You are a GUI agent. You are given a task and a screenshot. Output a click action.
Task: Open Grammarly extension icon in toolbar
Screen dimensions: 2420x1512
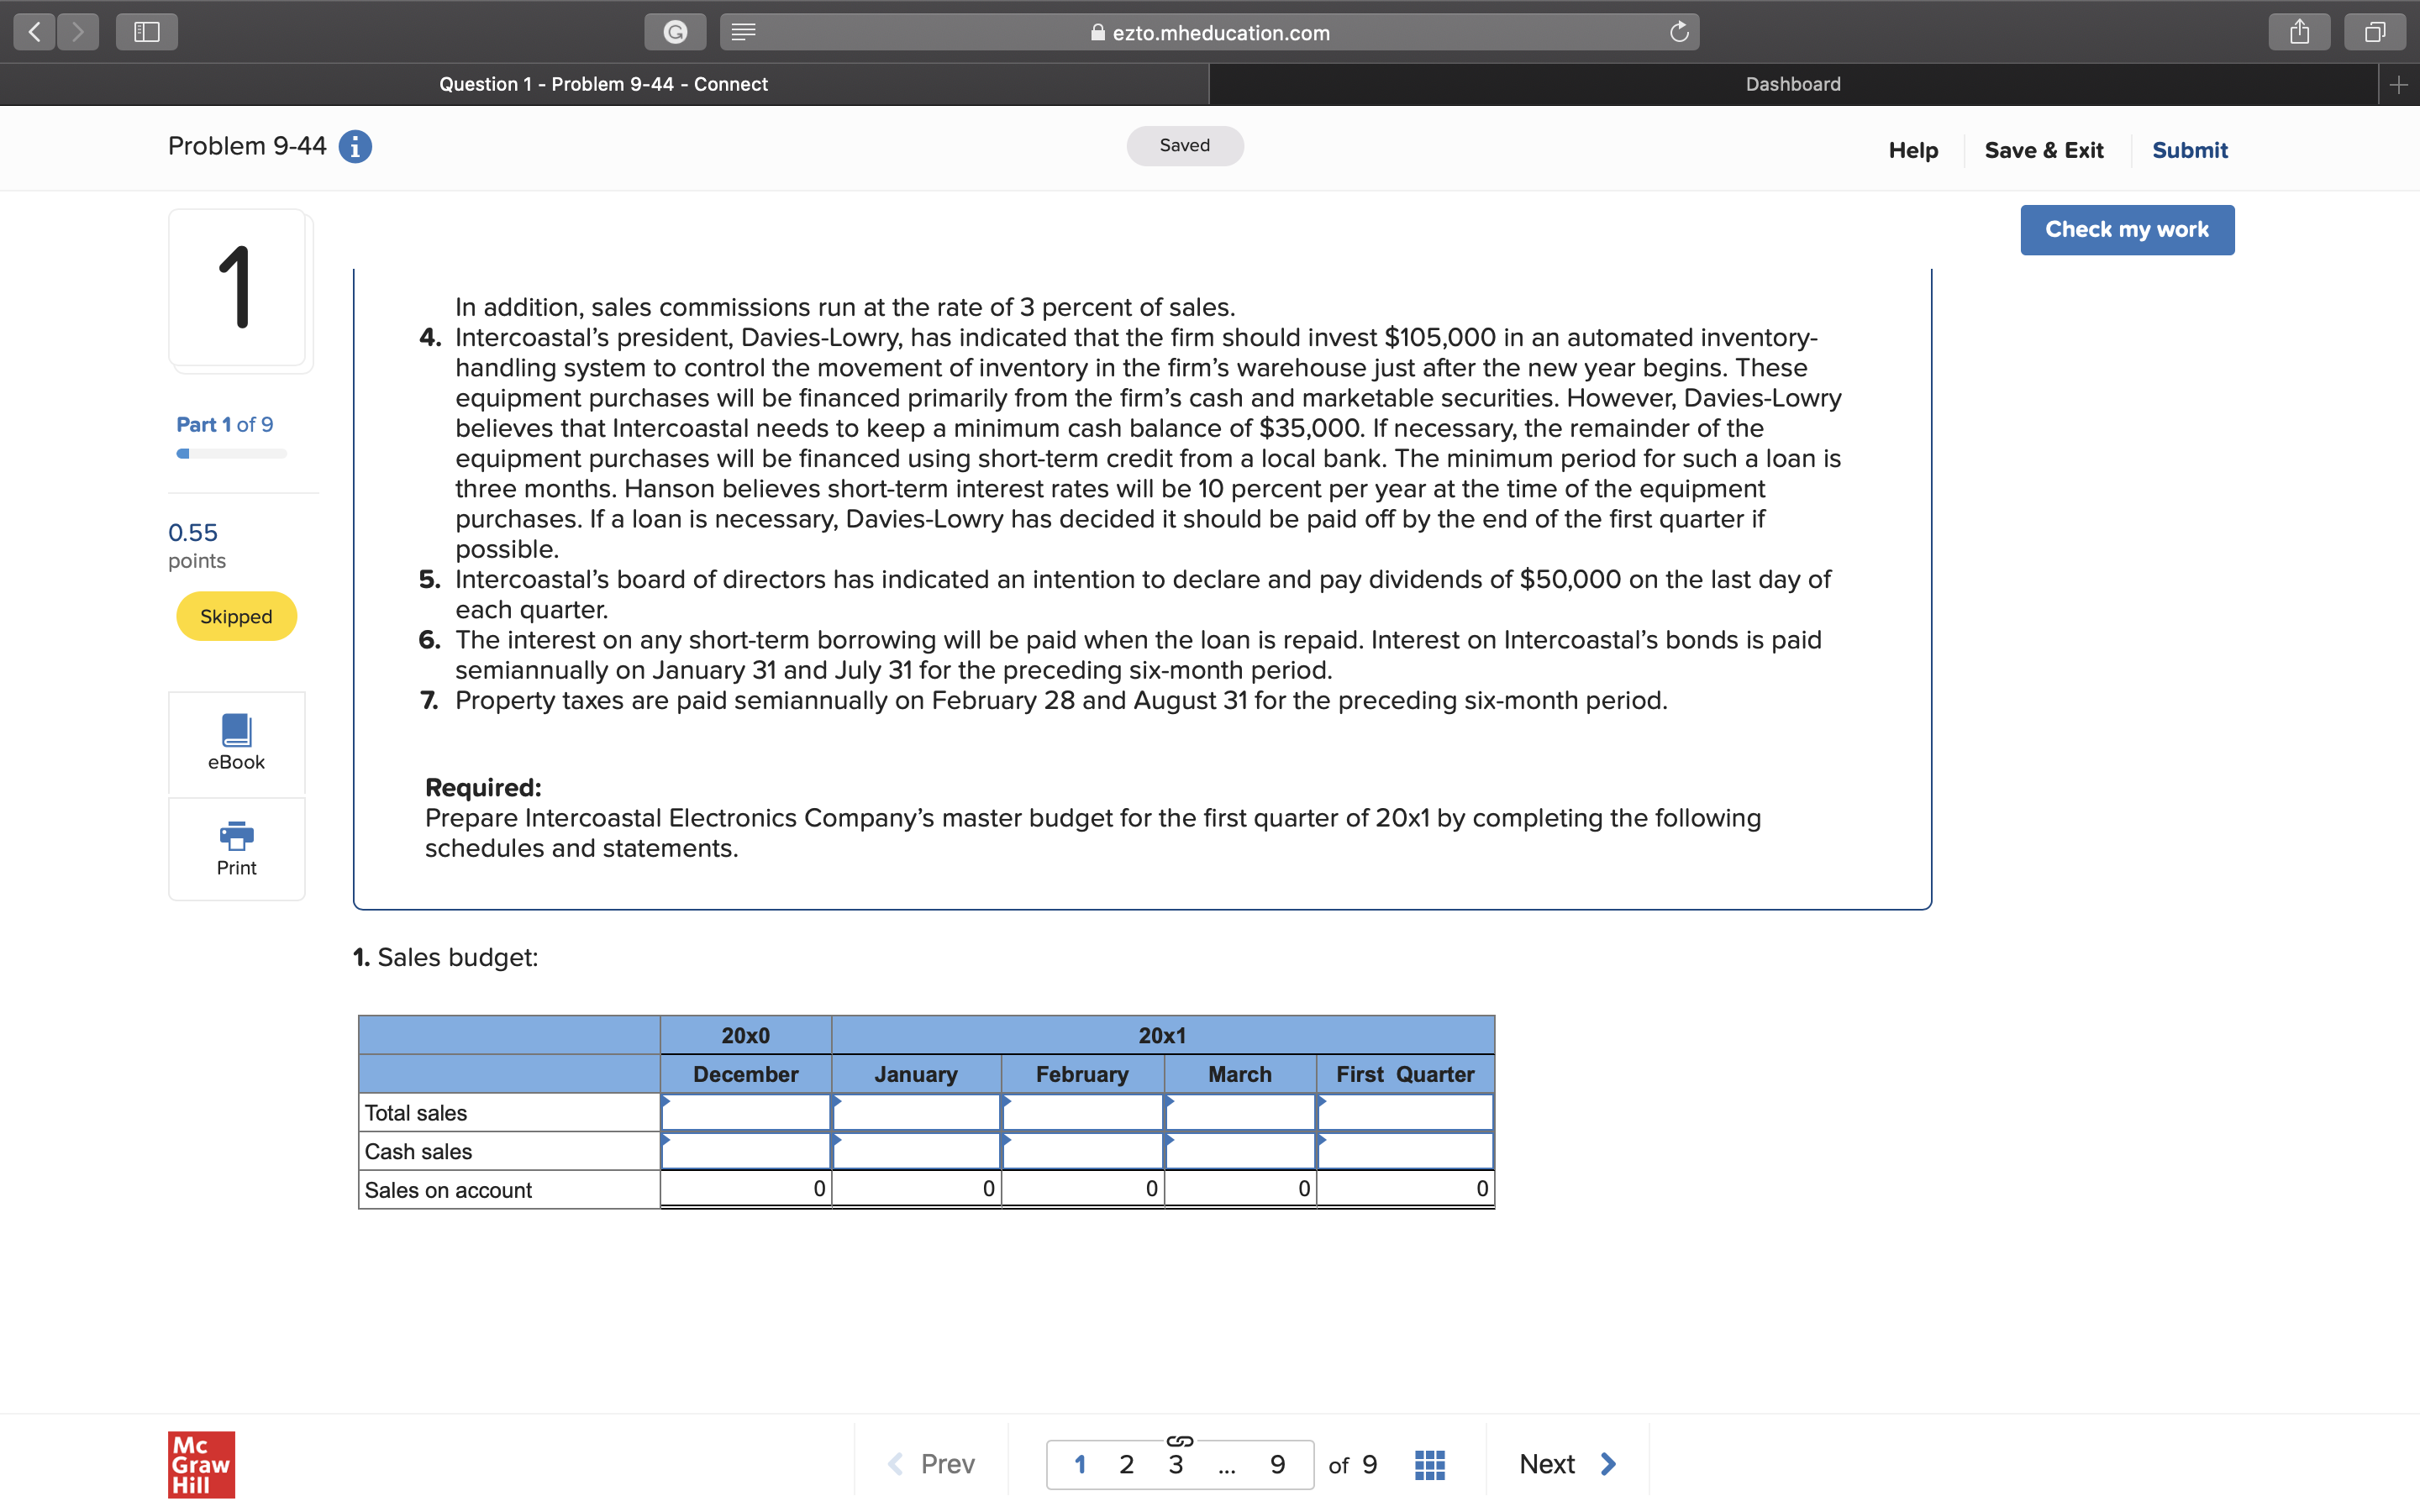[675, 32]
